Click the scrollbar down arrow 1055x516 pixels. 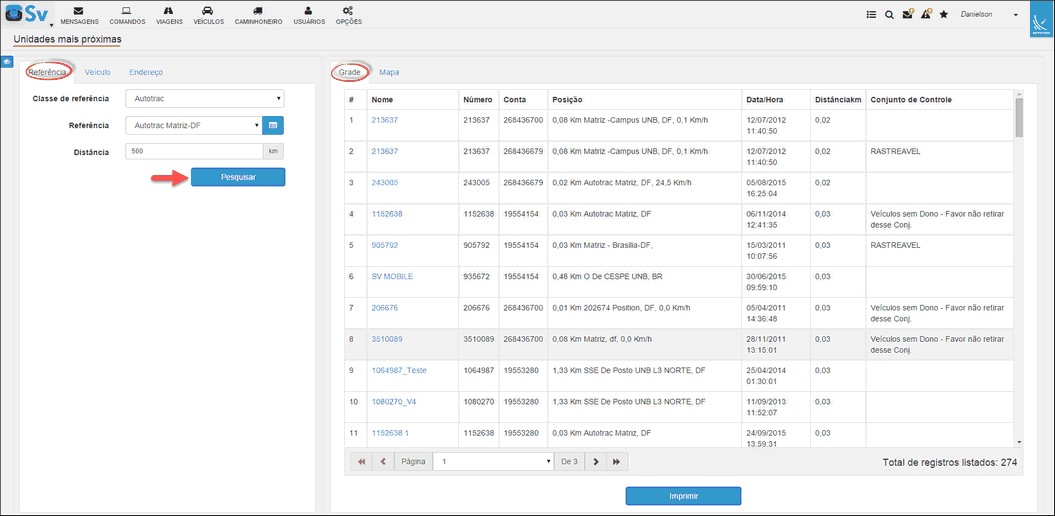tap(1019, 442)
